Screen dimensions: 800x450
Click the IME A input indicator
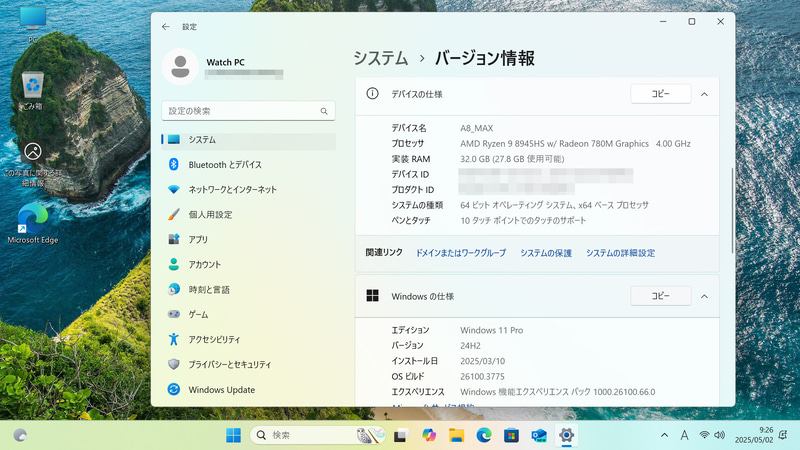pyautogui.click(x=684, y=435)
